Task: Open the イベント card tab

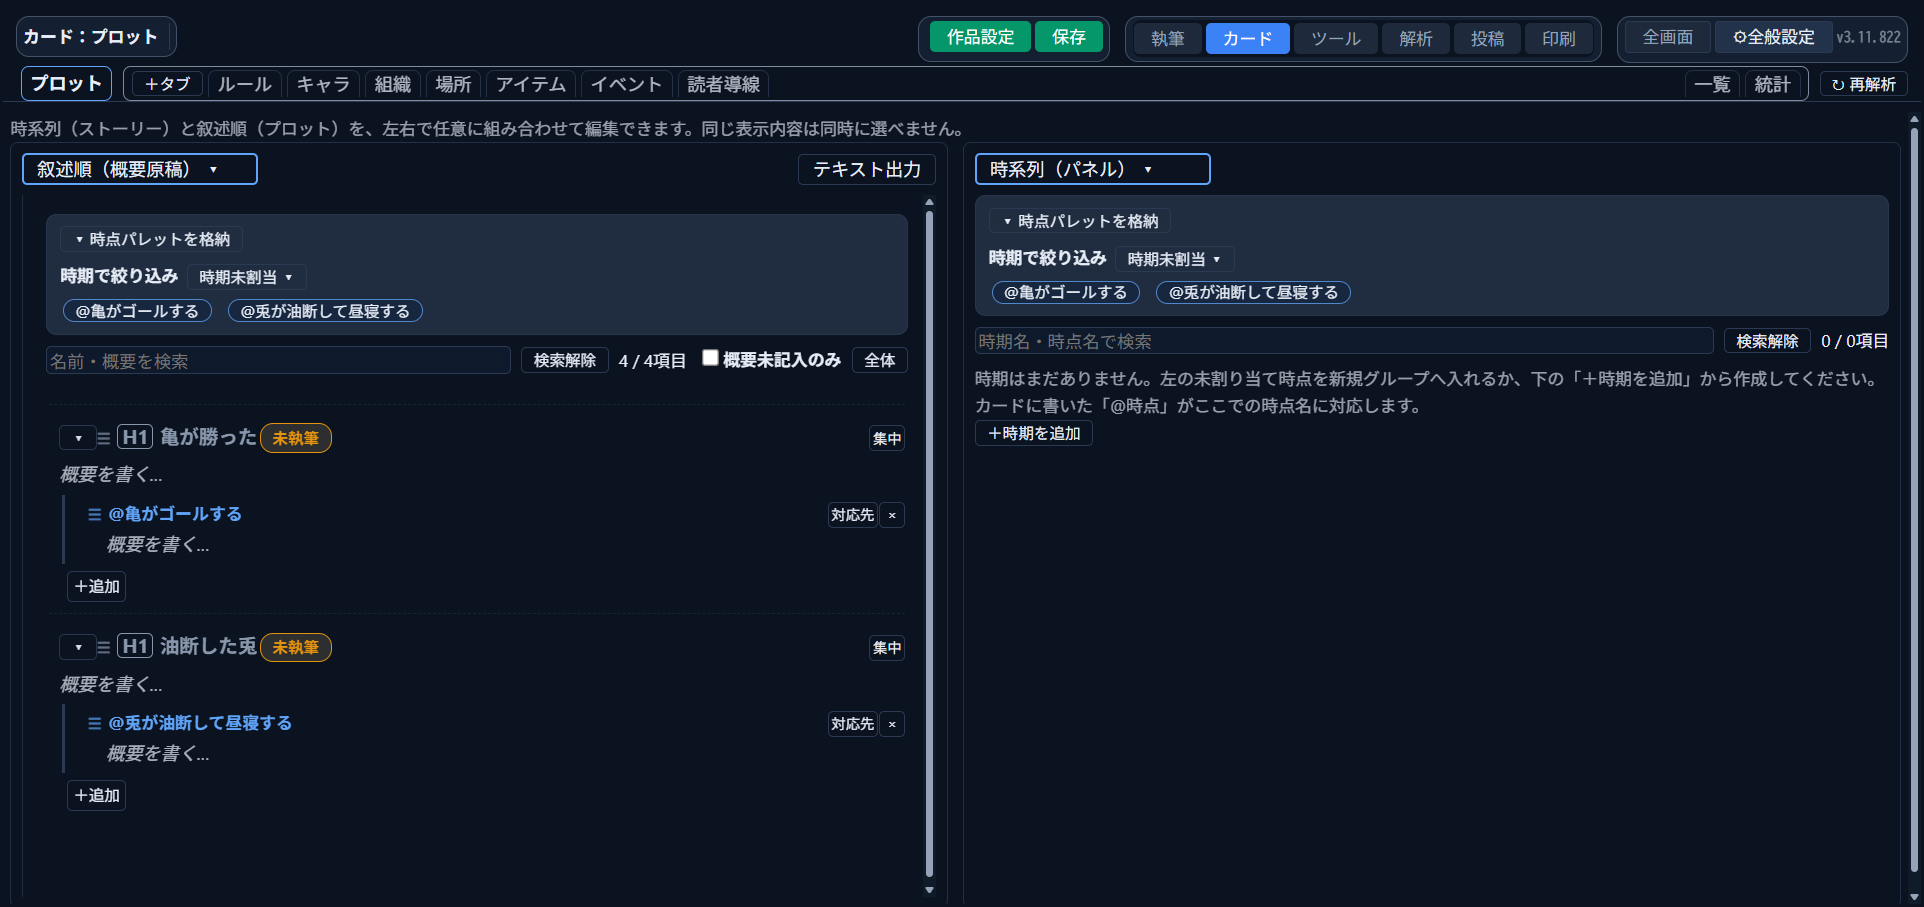Action: [626, 85]
